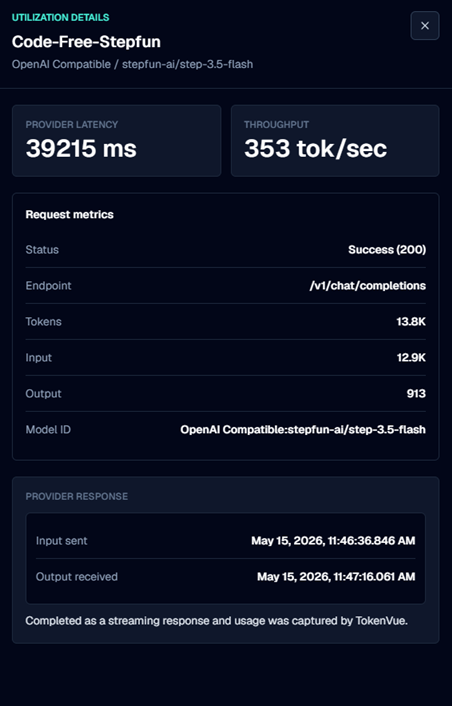The width and height of the screenshot is (452, 706).
Task: Click the Code-Free-Stepfun title
Action: pyautogui.click(x=86, y=42)
